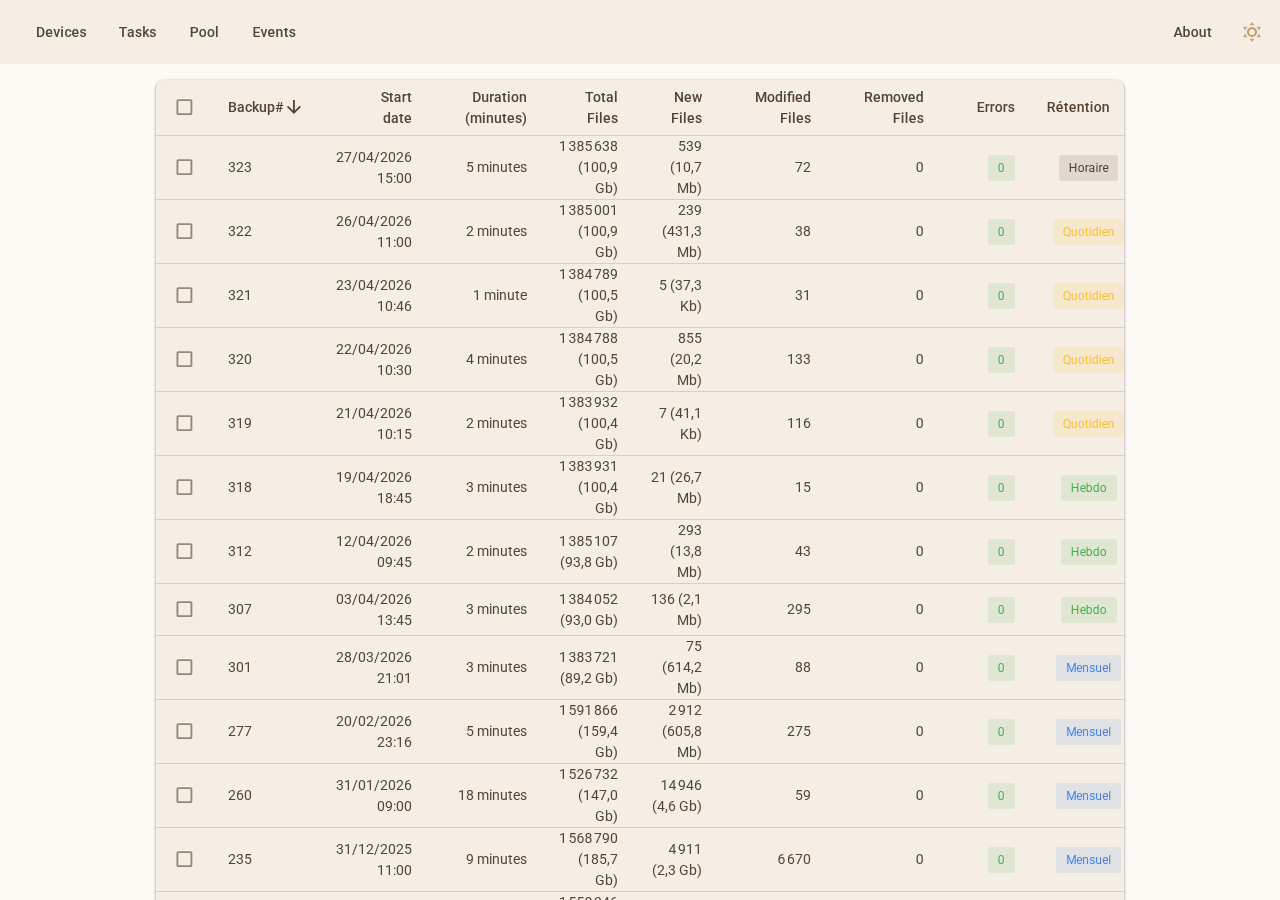Click the Hebdo tag on backup 318
Image resolution: width=1280 pixels, height=900 pixels.
pos(1089,488)
